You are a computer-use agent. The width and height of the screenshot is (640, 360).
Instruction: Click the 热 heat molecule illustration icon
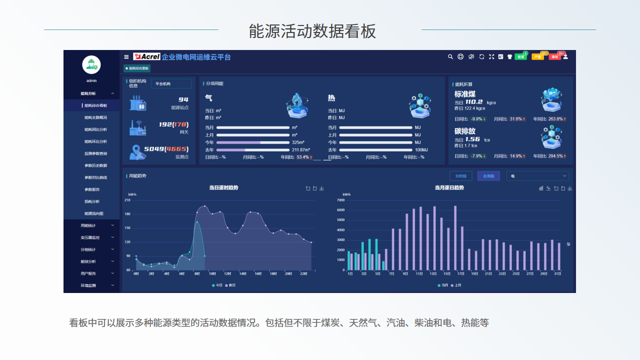point(420,105)
